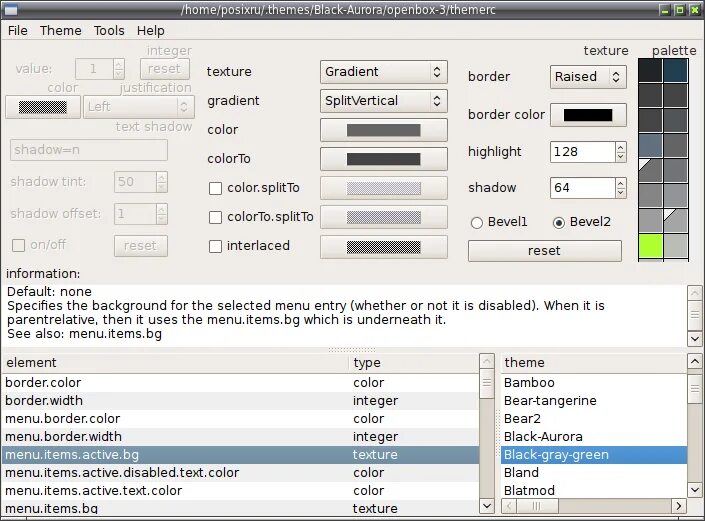Click the texture reset button
The image size is (705, 521).
(544, 251)
